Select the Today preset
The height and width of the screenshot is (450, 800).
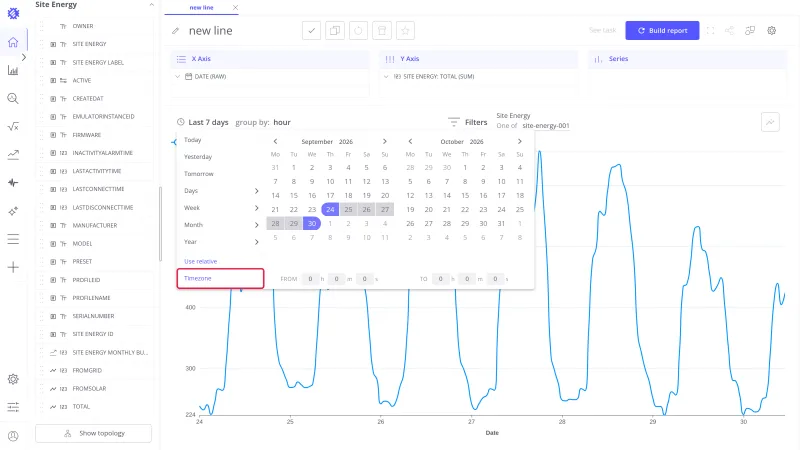pos(193,140)
